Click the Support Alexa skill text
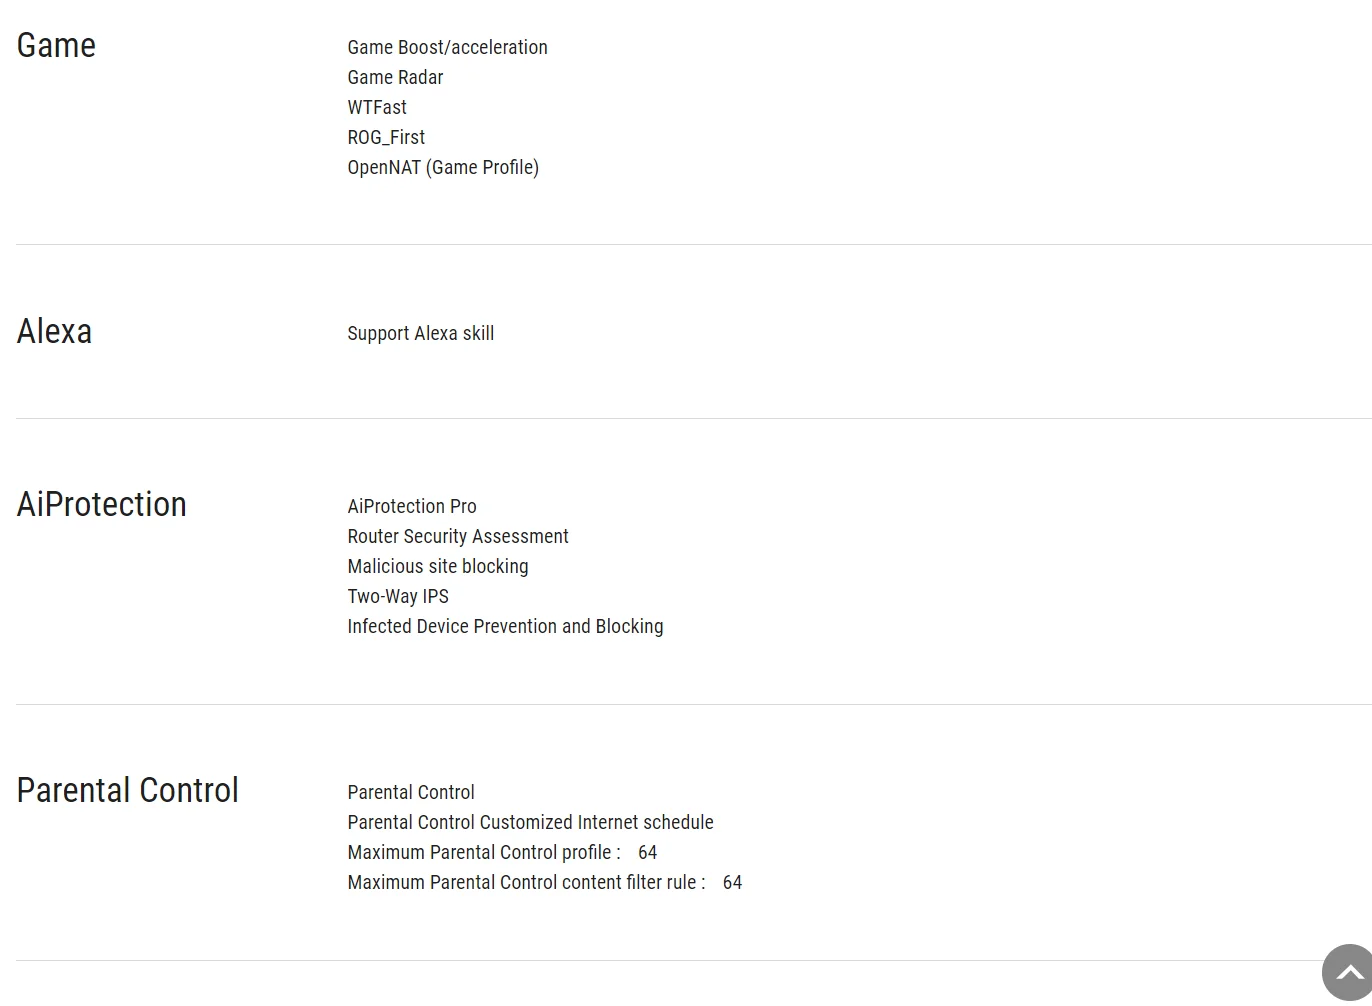Image resolution: width=1372 pixels, height=1006 pixels. point(420,333)
